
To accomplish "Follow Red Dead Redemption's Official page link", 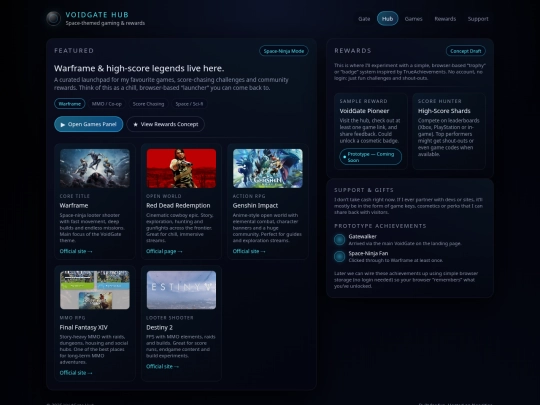I will (164, 251).
